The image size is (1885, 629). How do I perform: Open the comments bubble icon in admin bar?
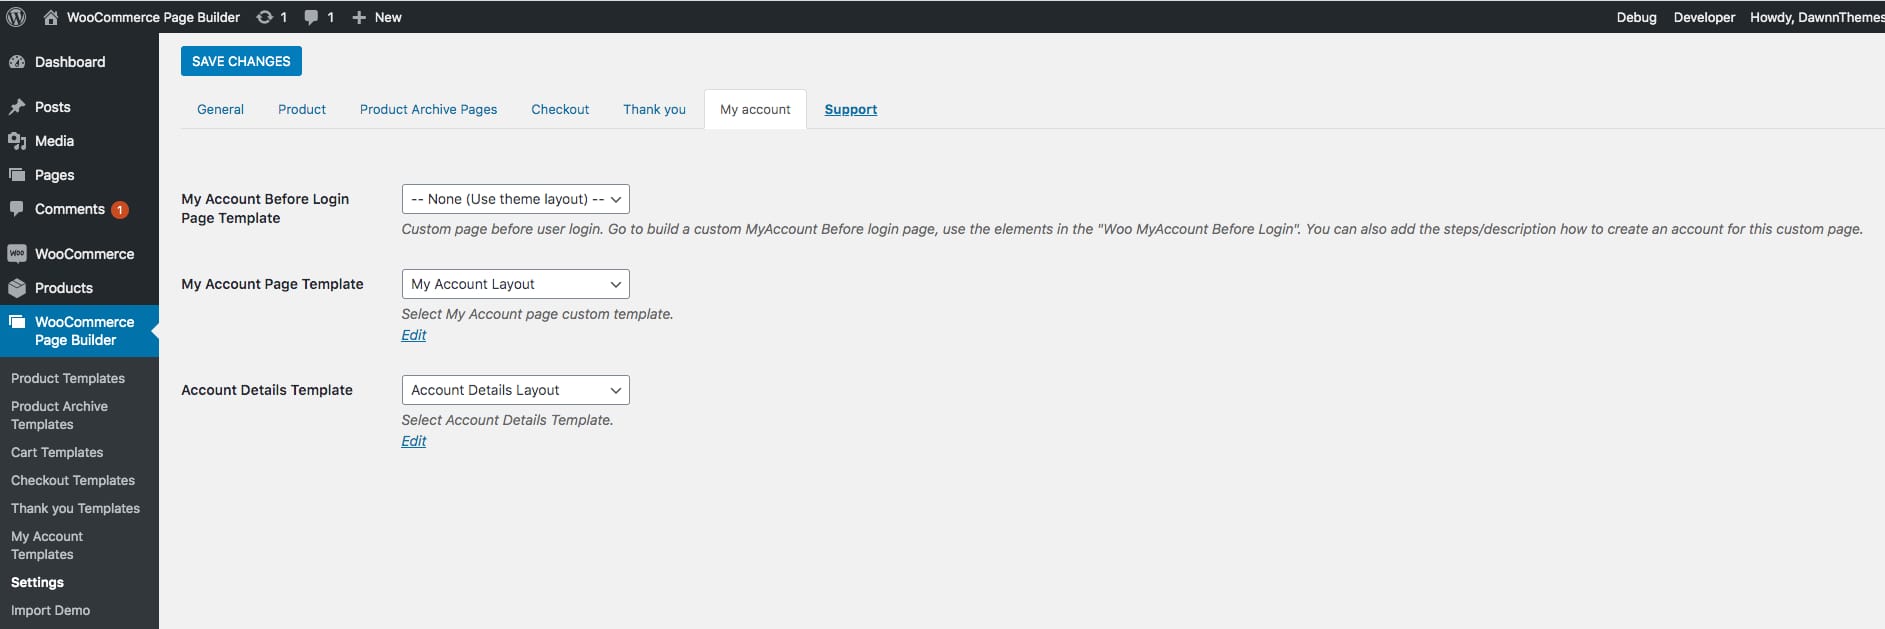311,17
